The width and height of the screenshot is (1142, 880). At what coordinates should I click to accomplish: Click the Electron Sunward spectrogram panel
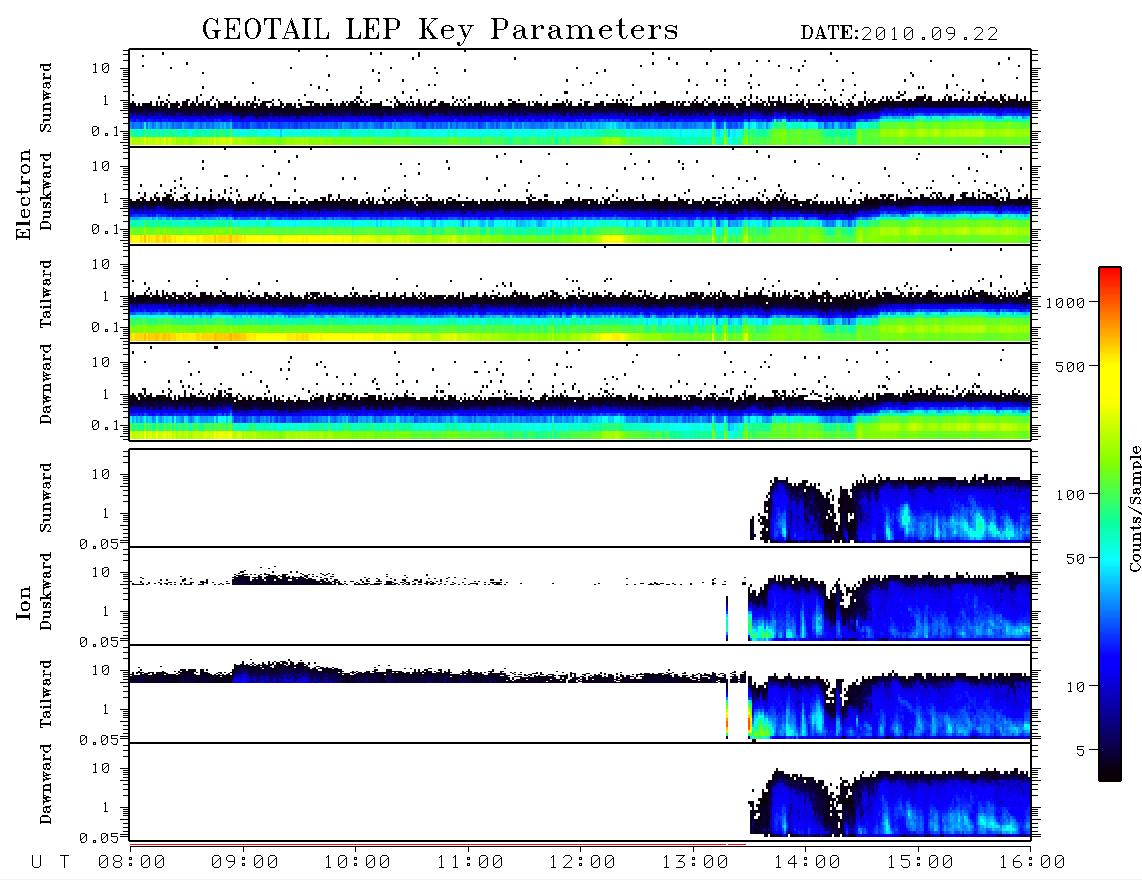click(x=580, y=98)
